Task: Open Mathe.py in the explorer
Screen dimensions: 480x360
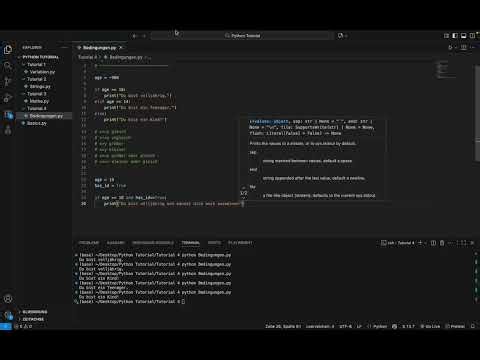Action: coord(39,101)
